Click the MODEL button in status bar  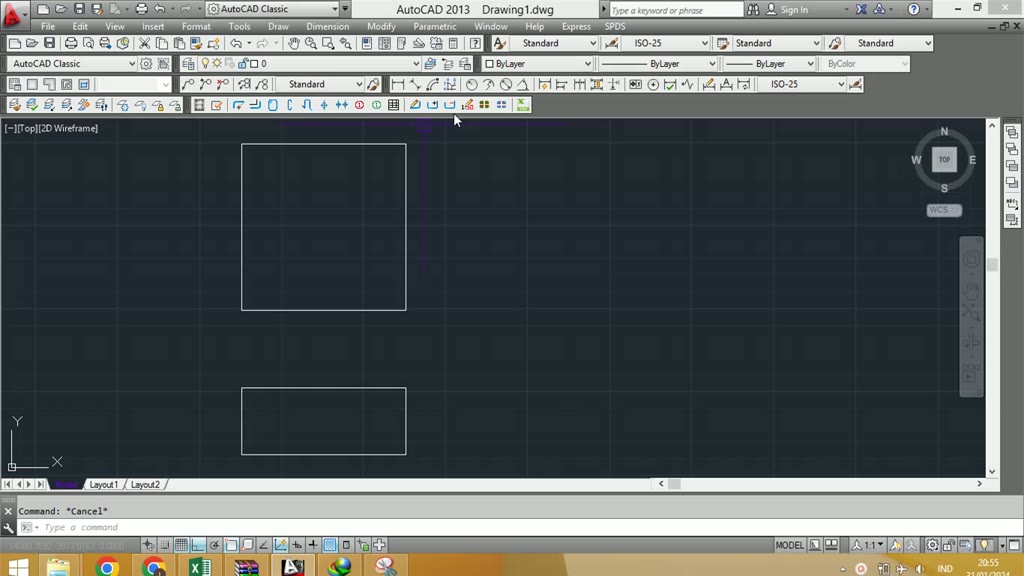point(789,544)
